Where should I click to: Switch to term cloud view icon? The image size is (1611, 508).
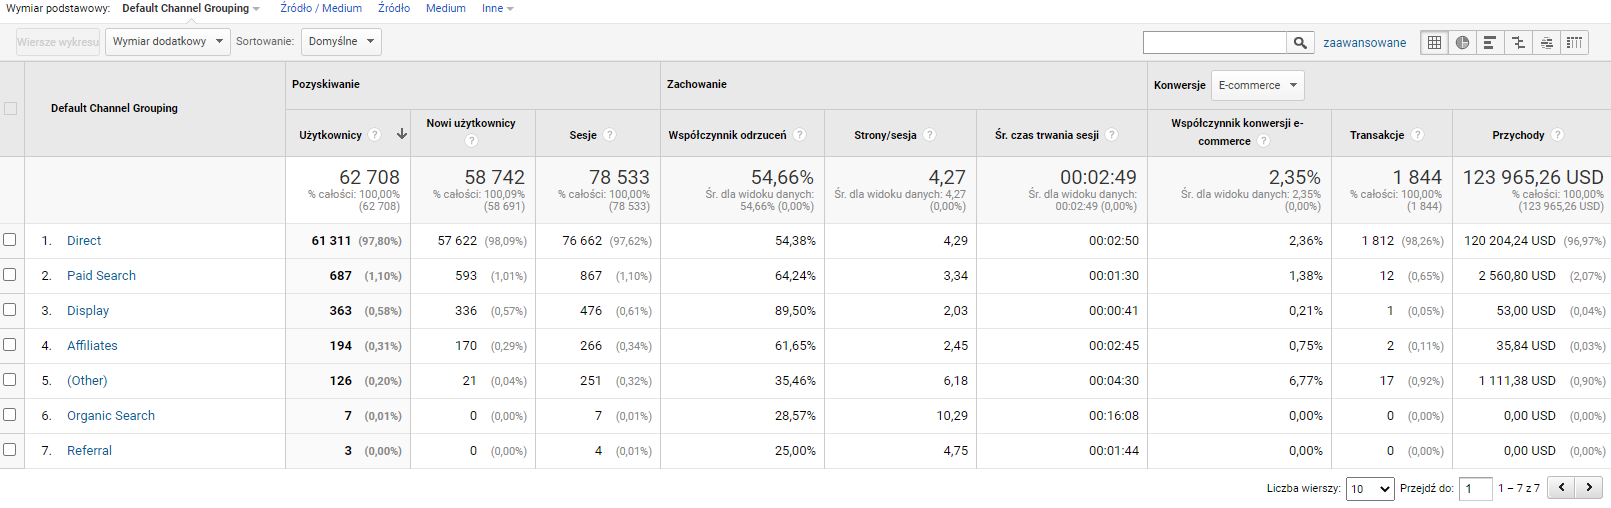(1547, 42)
